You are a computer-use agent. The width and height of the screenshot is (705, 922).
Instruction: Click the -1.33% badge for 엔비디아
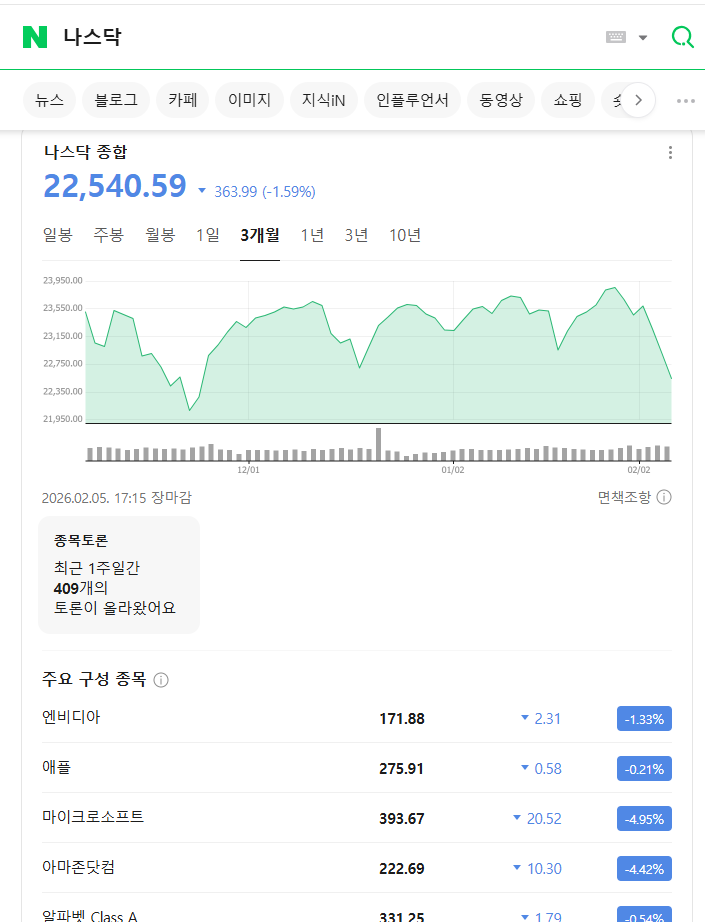644,719
